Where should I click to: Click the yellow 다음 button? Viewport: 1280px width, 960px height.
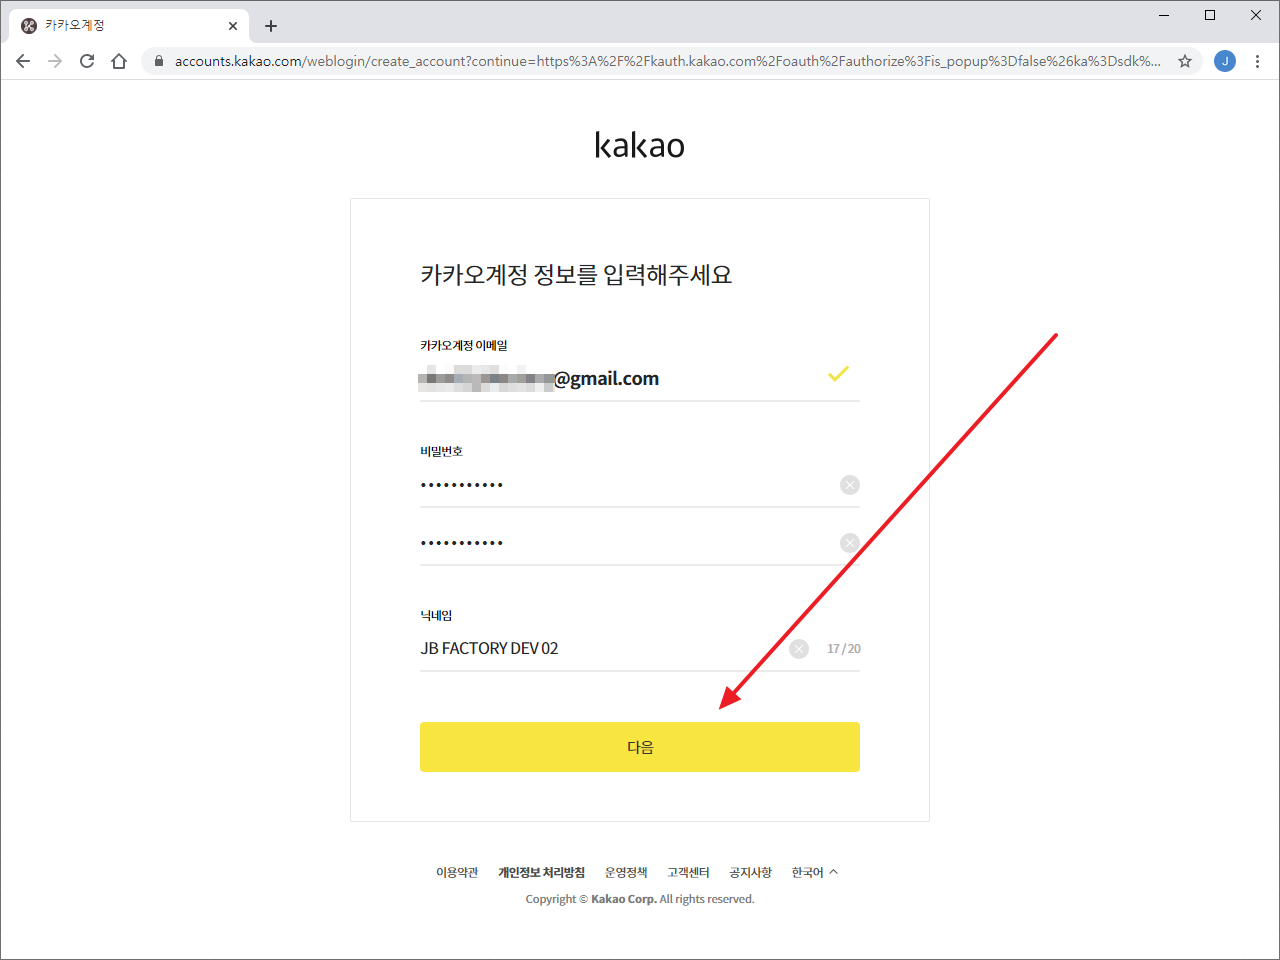(640, 747)
